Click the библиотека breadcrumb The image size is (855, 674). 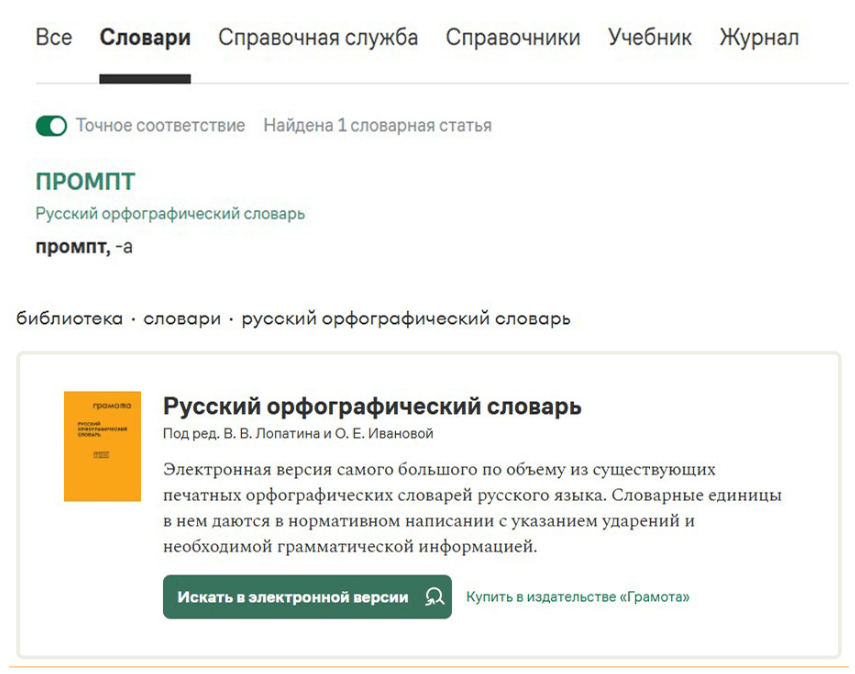coord(70,318)
